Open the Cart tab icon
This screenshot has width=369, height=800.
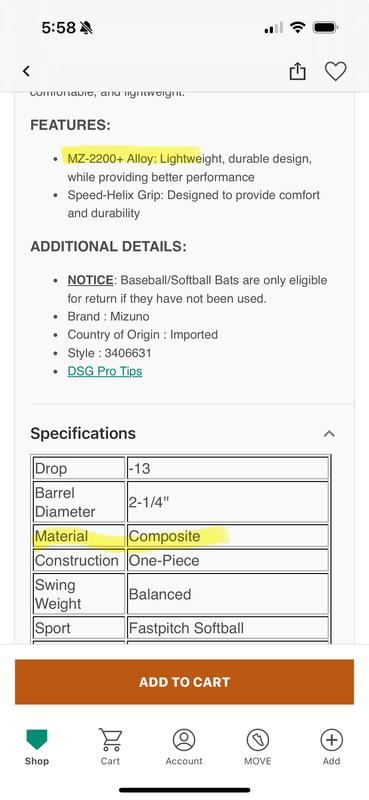[x=110, y=747]
